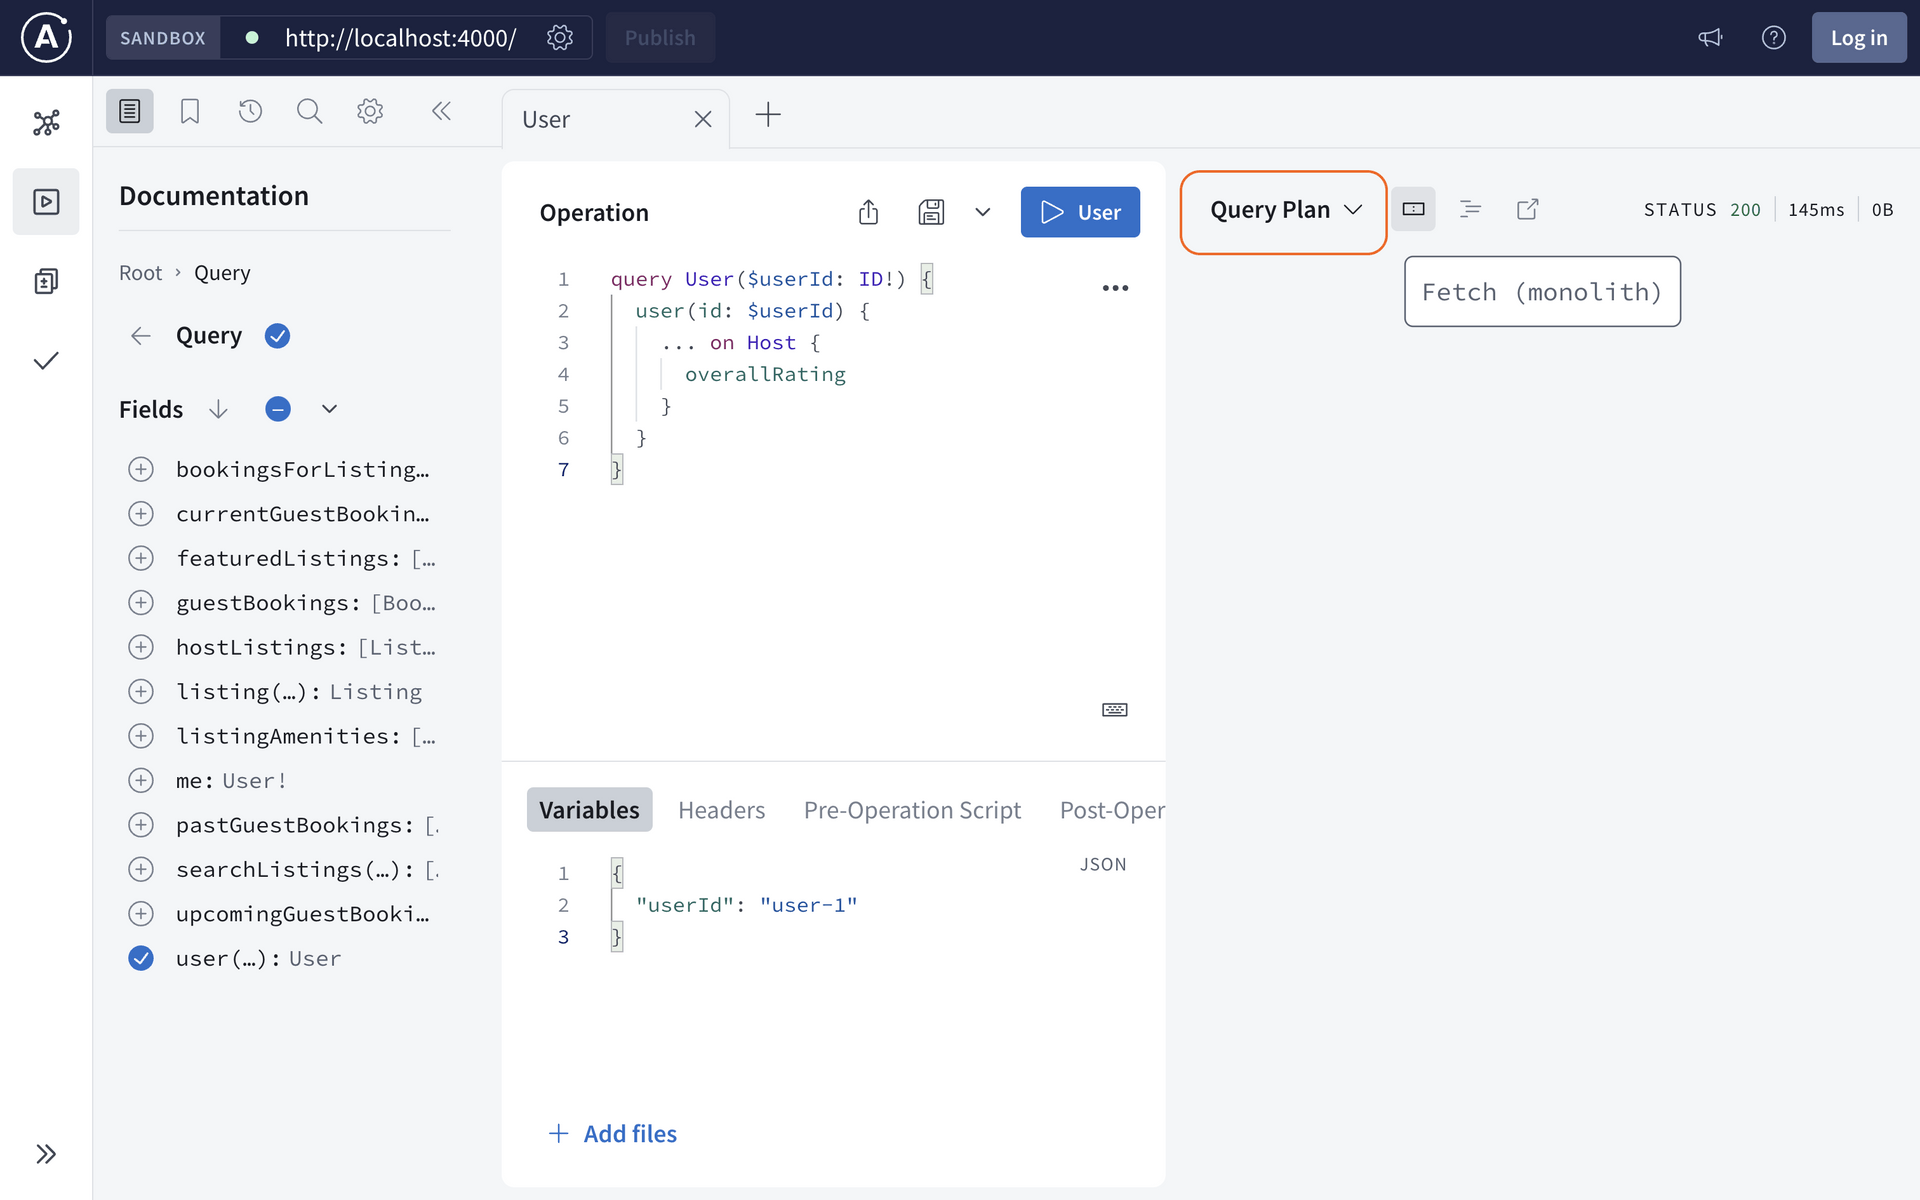Share the operation via export icon
This screenshot has width=1920, height=1200.
pos(868,212)
